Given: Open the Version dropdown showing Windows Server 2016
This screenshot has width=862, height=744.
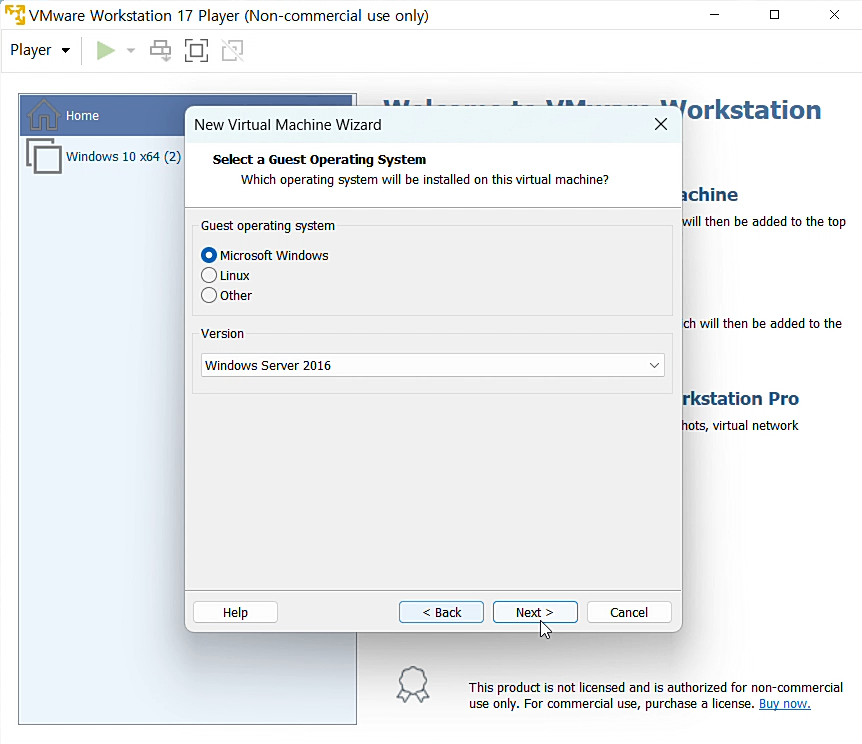Looking at the screenshot, I should (433, 365).
